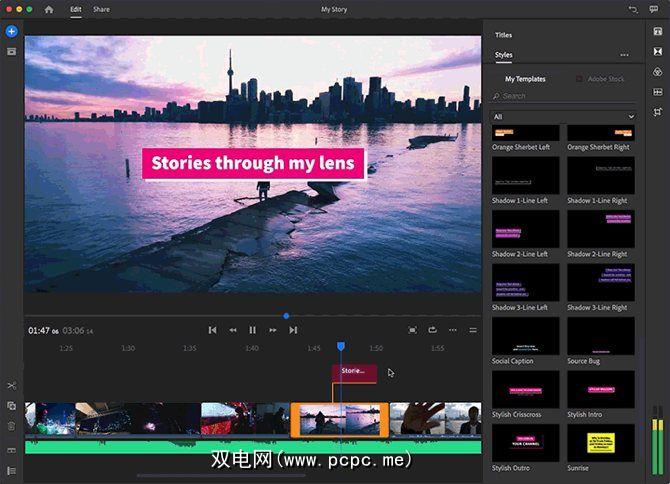This screenshot has height=484, width=670.
Task: Select the My Templates tab
Action: pos(525,79)
